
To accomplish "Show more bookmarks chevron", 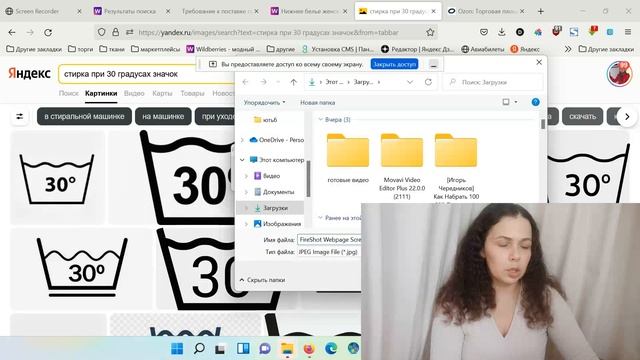I will (x=568, y=49).
